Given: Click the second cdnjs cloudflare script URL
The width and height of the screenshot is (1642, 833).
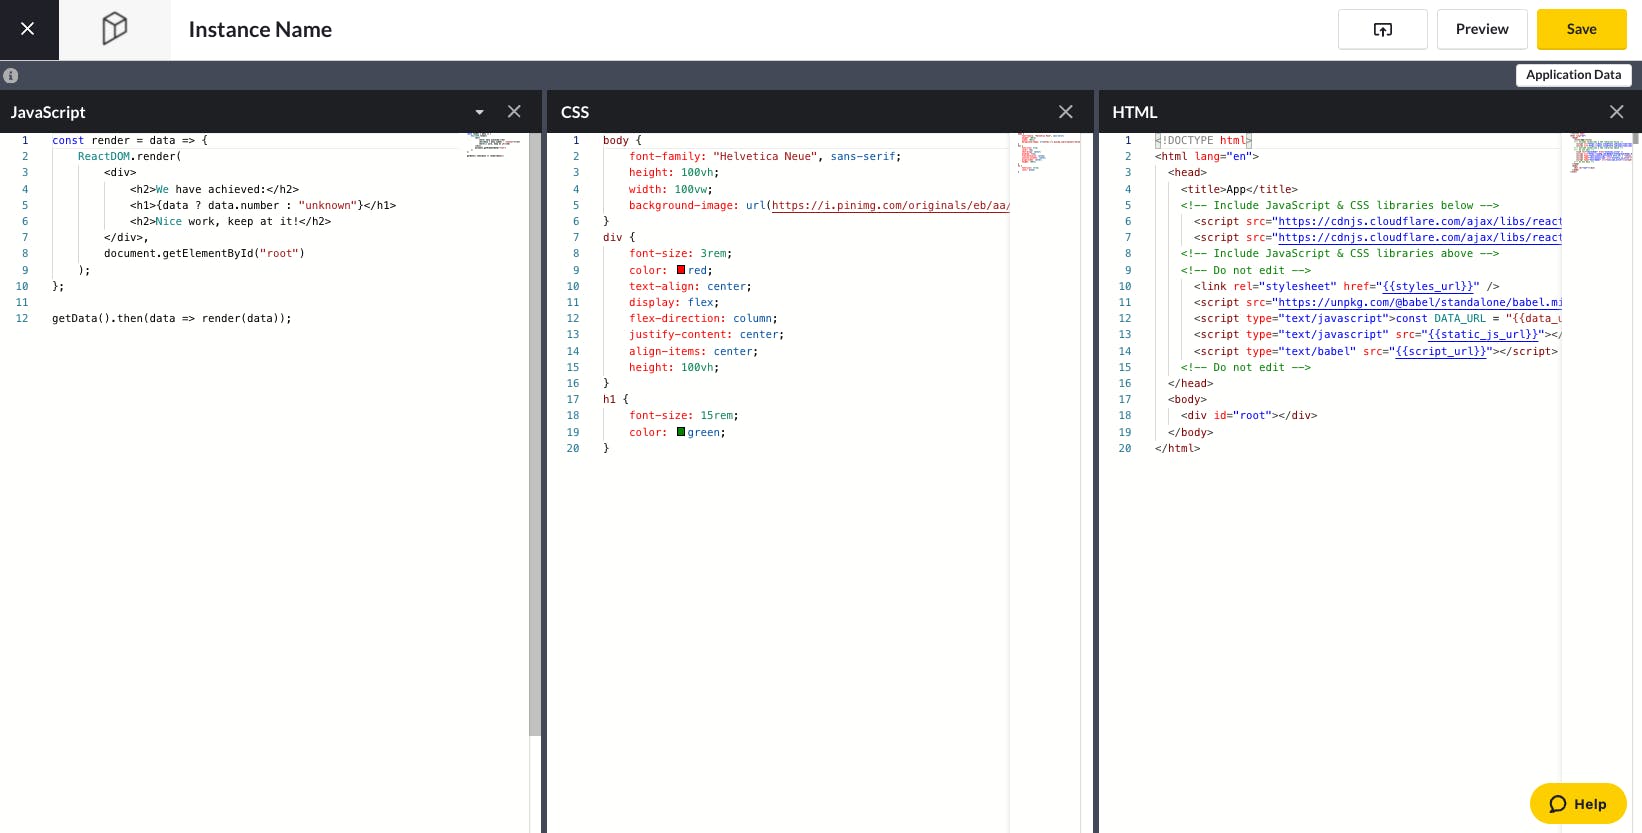Looking at the screenshot, I should [x=1419, y=237].
